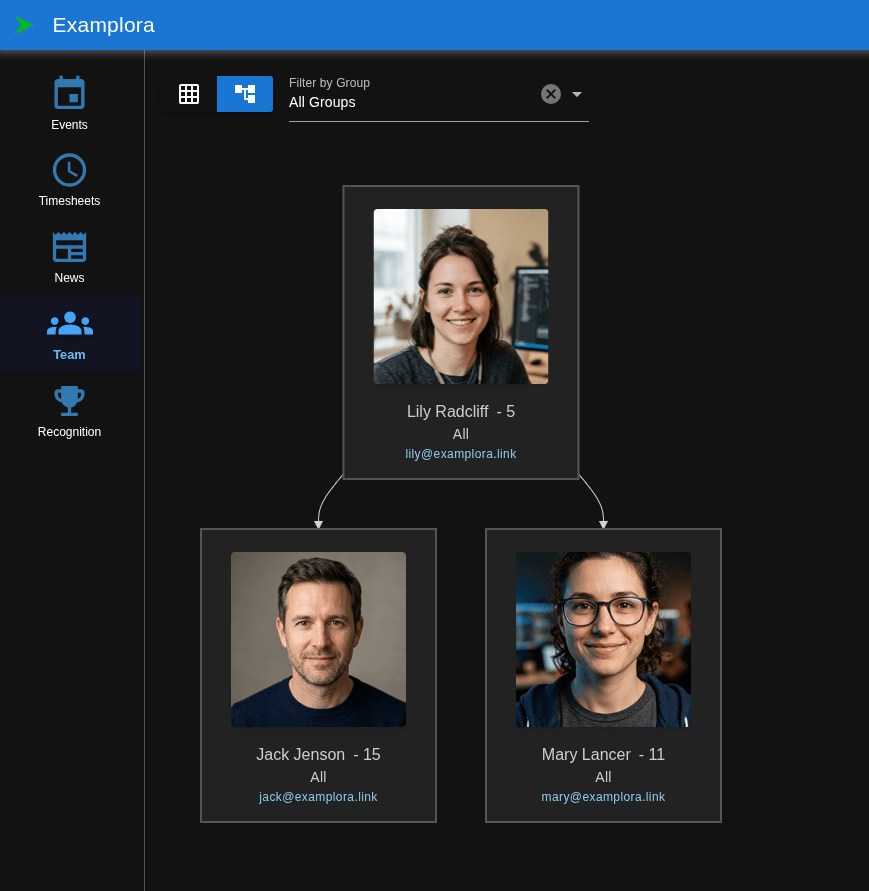Select the Team tab in the sidebar
The height and width of the screenshot is (891, 869).
point(69,333)
